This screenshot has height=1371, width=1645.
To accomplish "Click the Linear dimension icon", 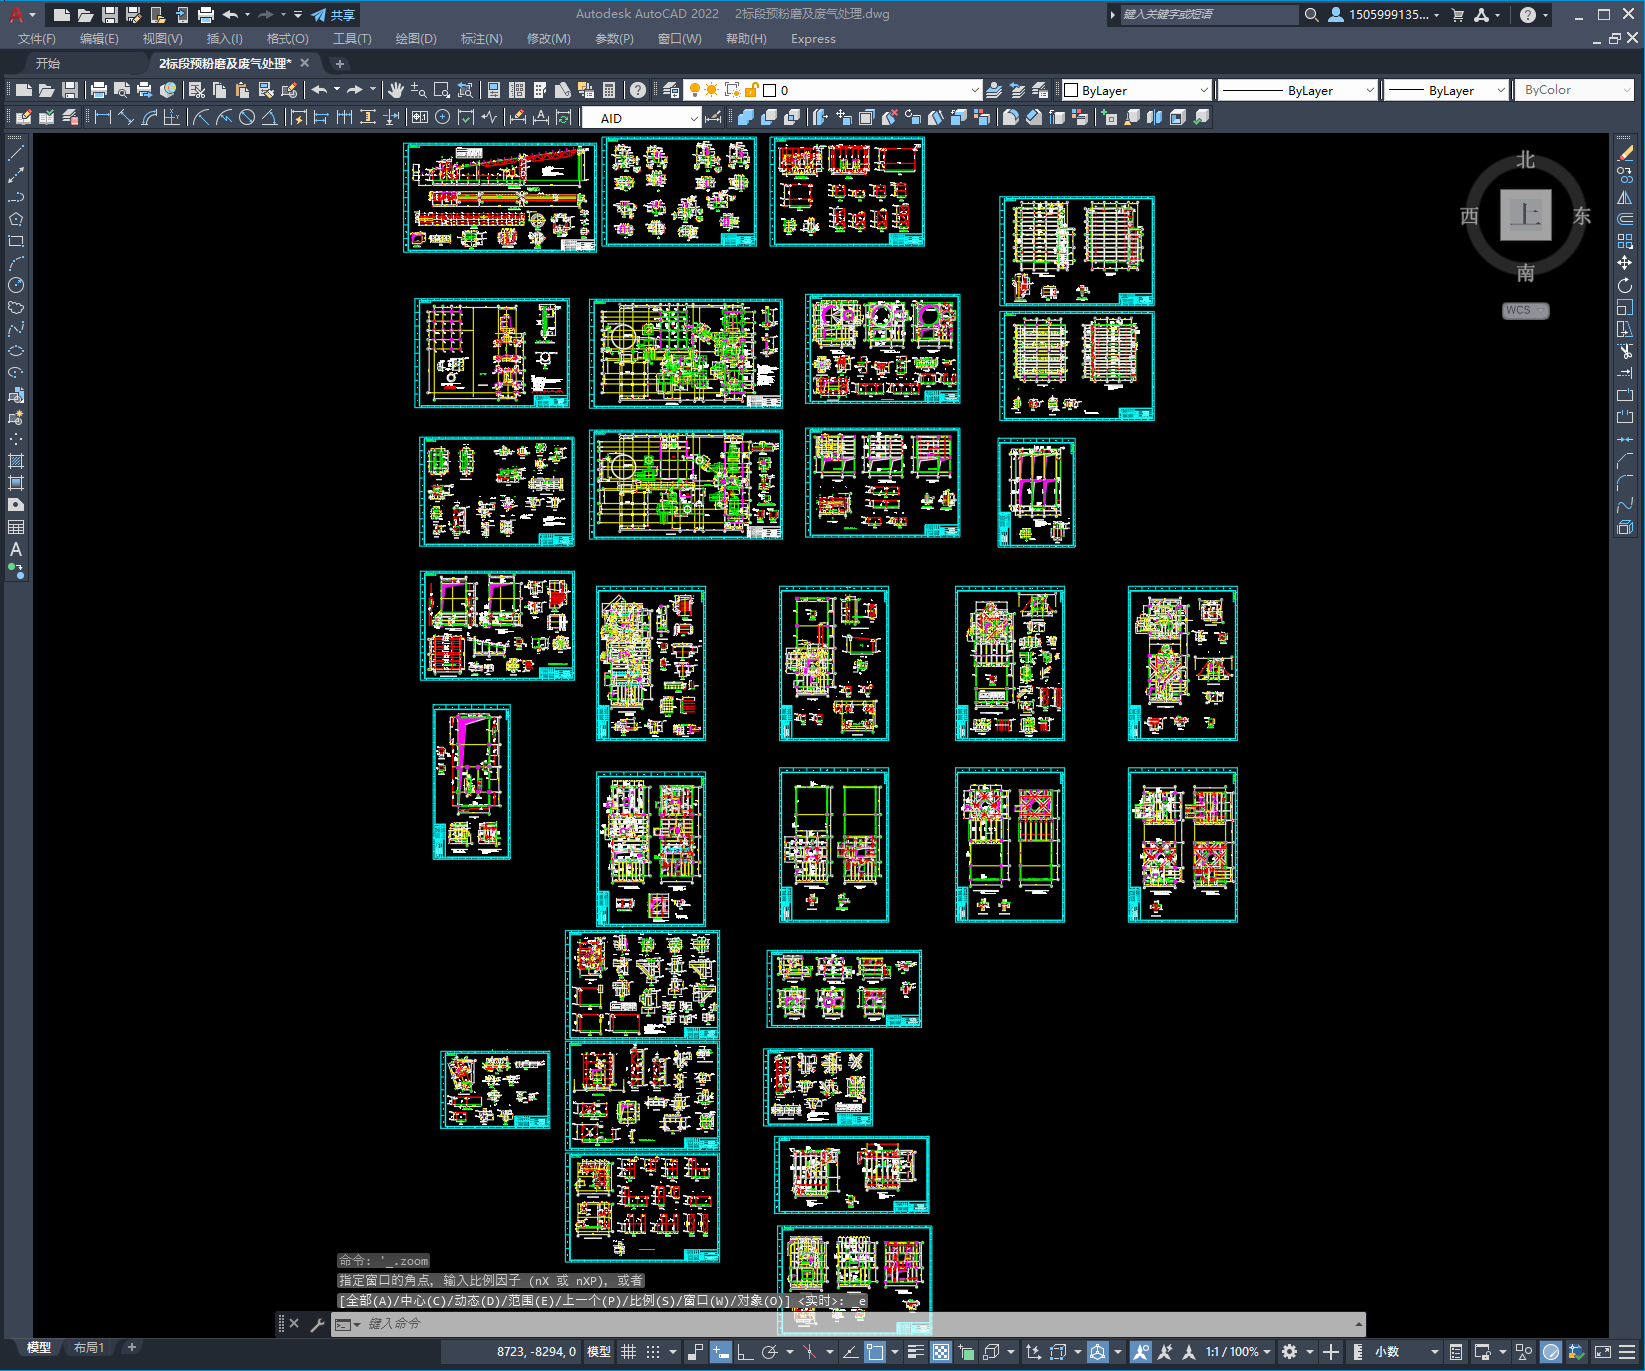I will (x=102, y=117).
